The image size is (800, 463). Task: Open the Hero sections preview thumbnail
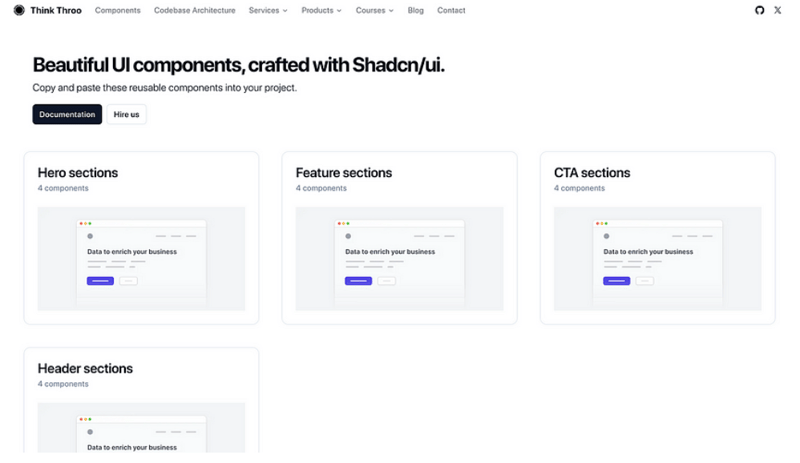[x=141, y=259]
